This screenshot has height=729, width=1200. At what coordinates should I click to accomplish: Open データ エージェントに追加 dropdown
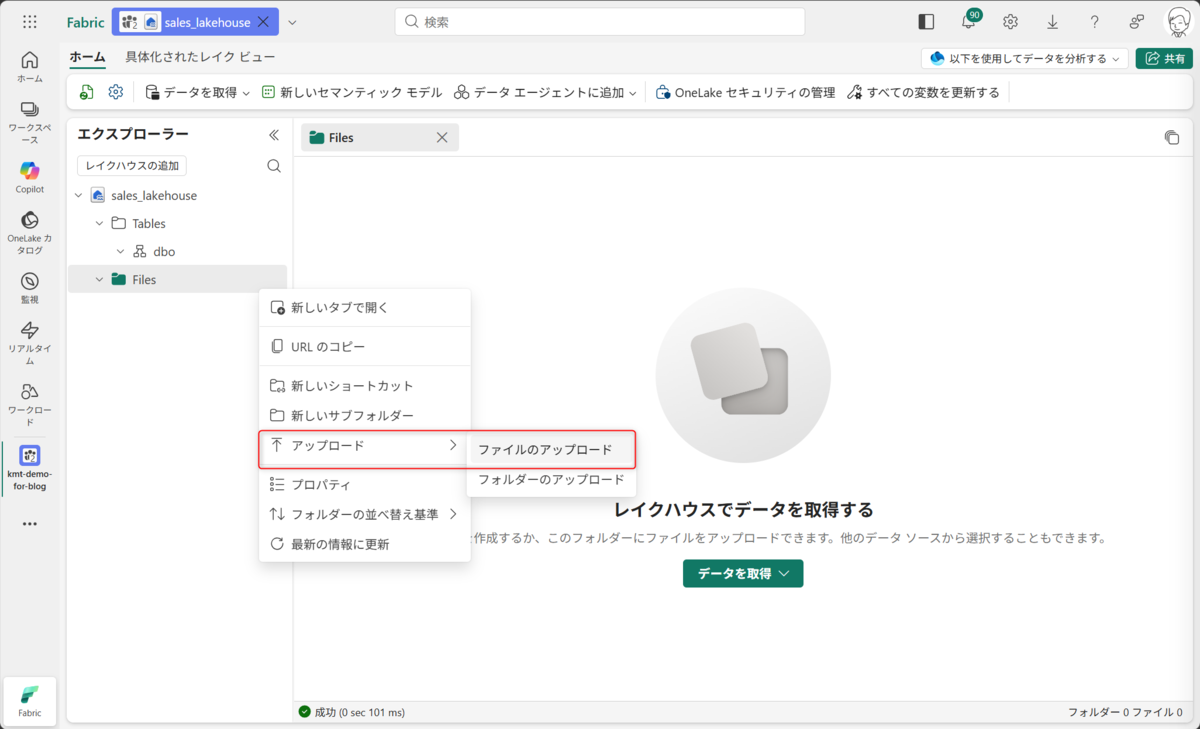tap(545, 92)
